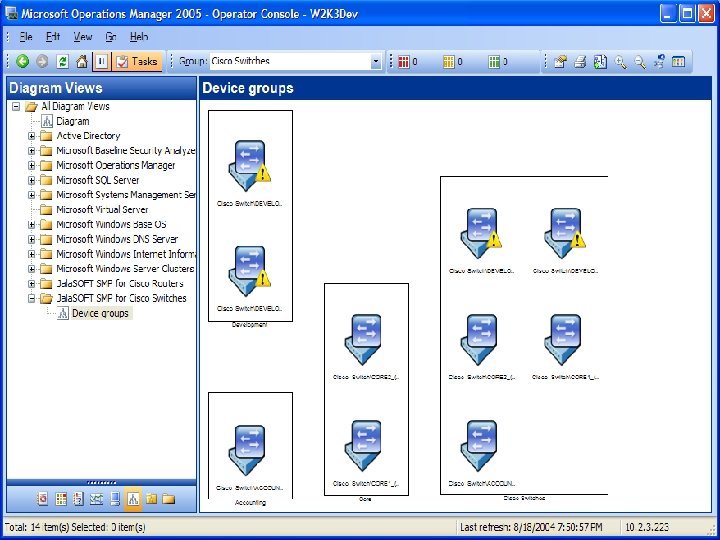This screenshot has width=720, height=540.
Task: Click the grey Forward arrow icon
Action: tap(42, 62)
